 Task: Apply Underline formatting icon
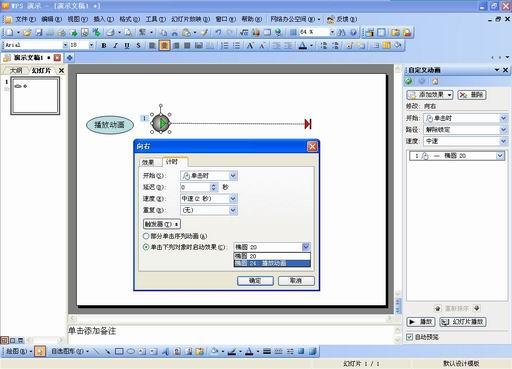point(127,45)
